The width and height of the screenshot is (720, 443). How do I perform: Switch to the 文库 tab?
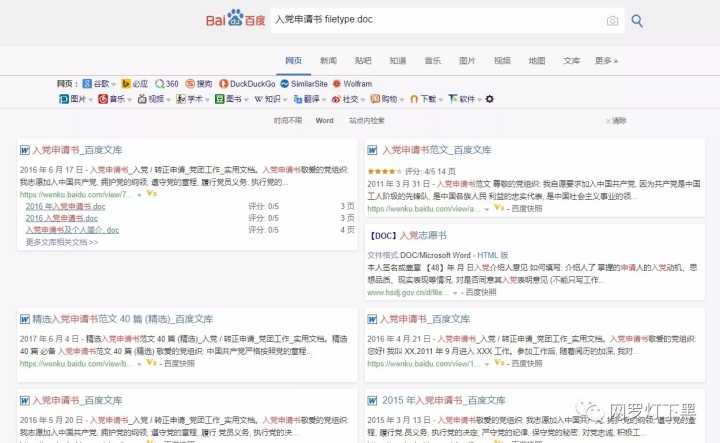(x=571, y=61)
